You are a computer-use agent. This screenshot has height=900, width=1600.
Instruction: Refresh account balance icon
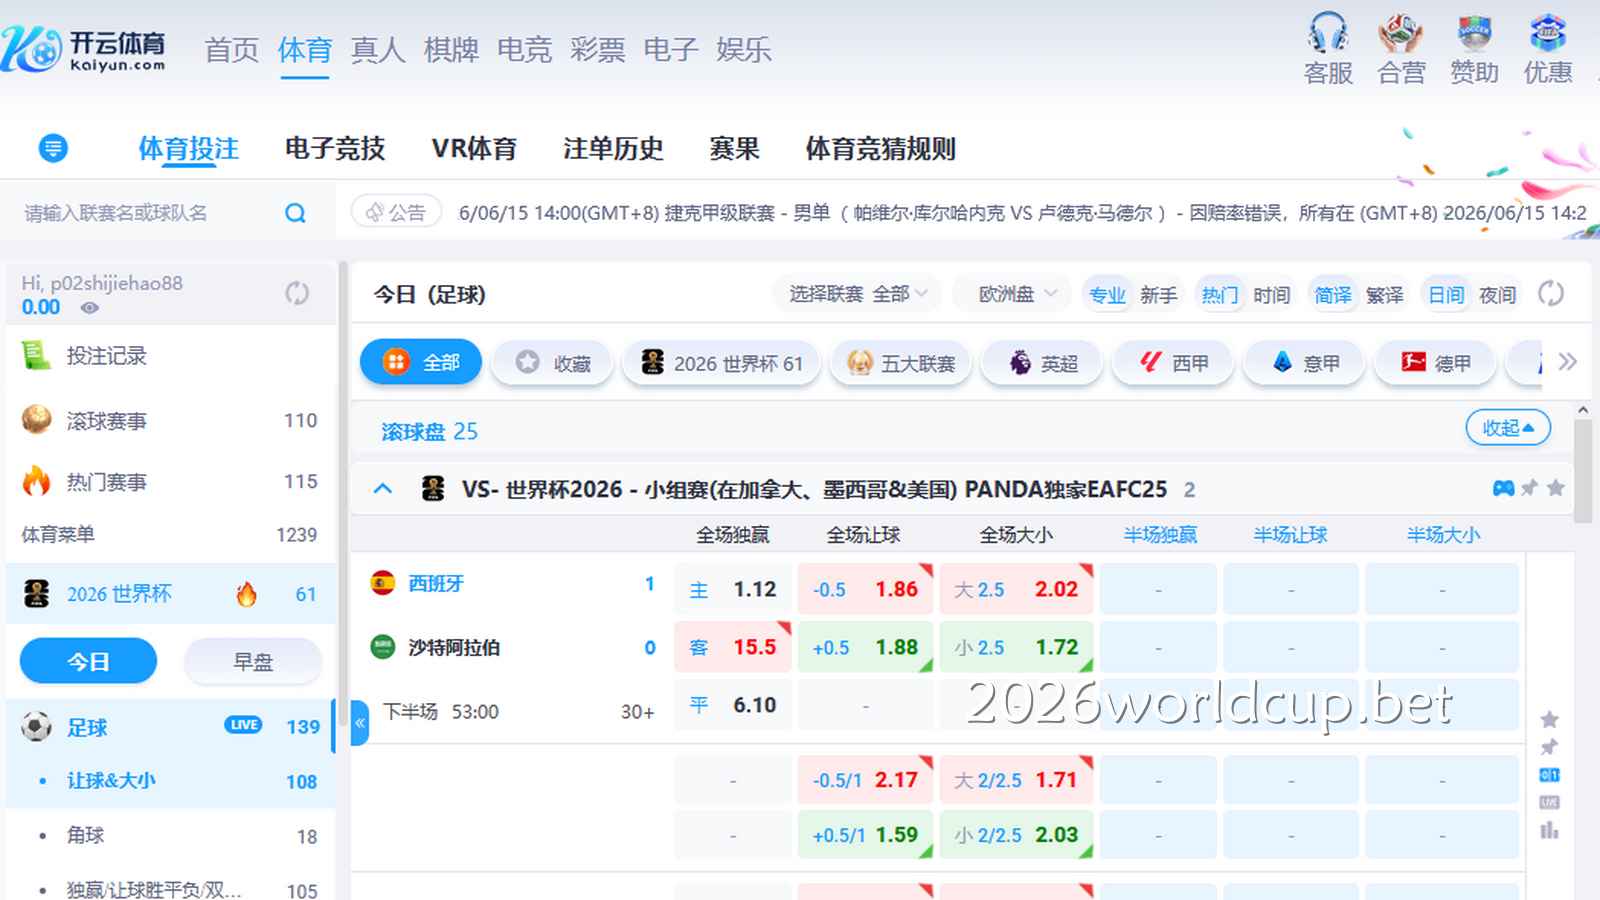[x=297, y=293]
